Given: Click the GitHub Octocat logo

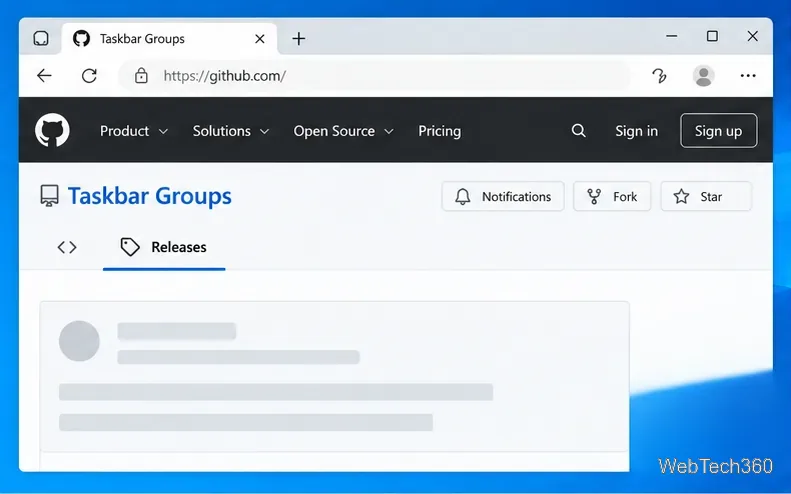Looking at the screenshot, I should click(52, 130).
